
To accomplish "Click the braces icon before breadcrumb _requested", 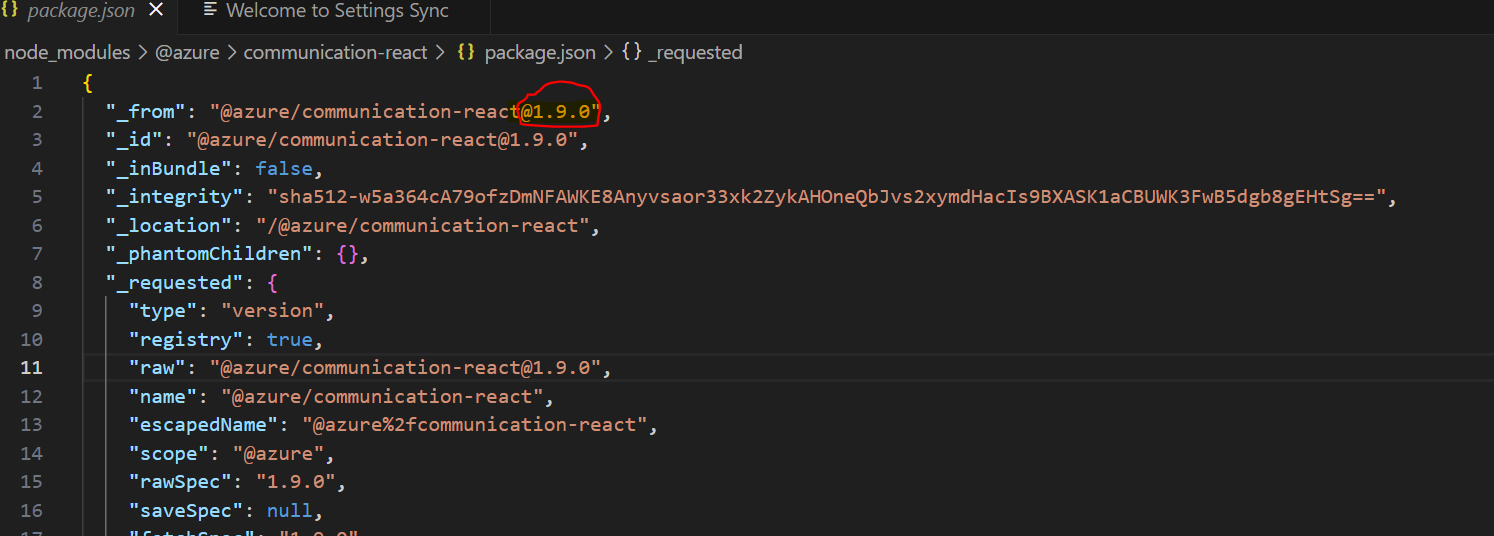I will point(632,52).
